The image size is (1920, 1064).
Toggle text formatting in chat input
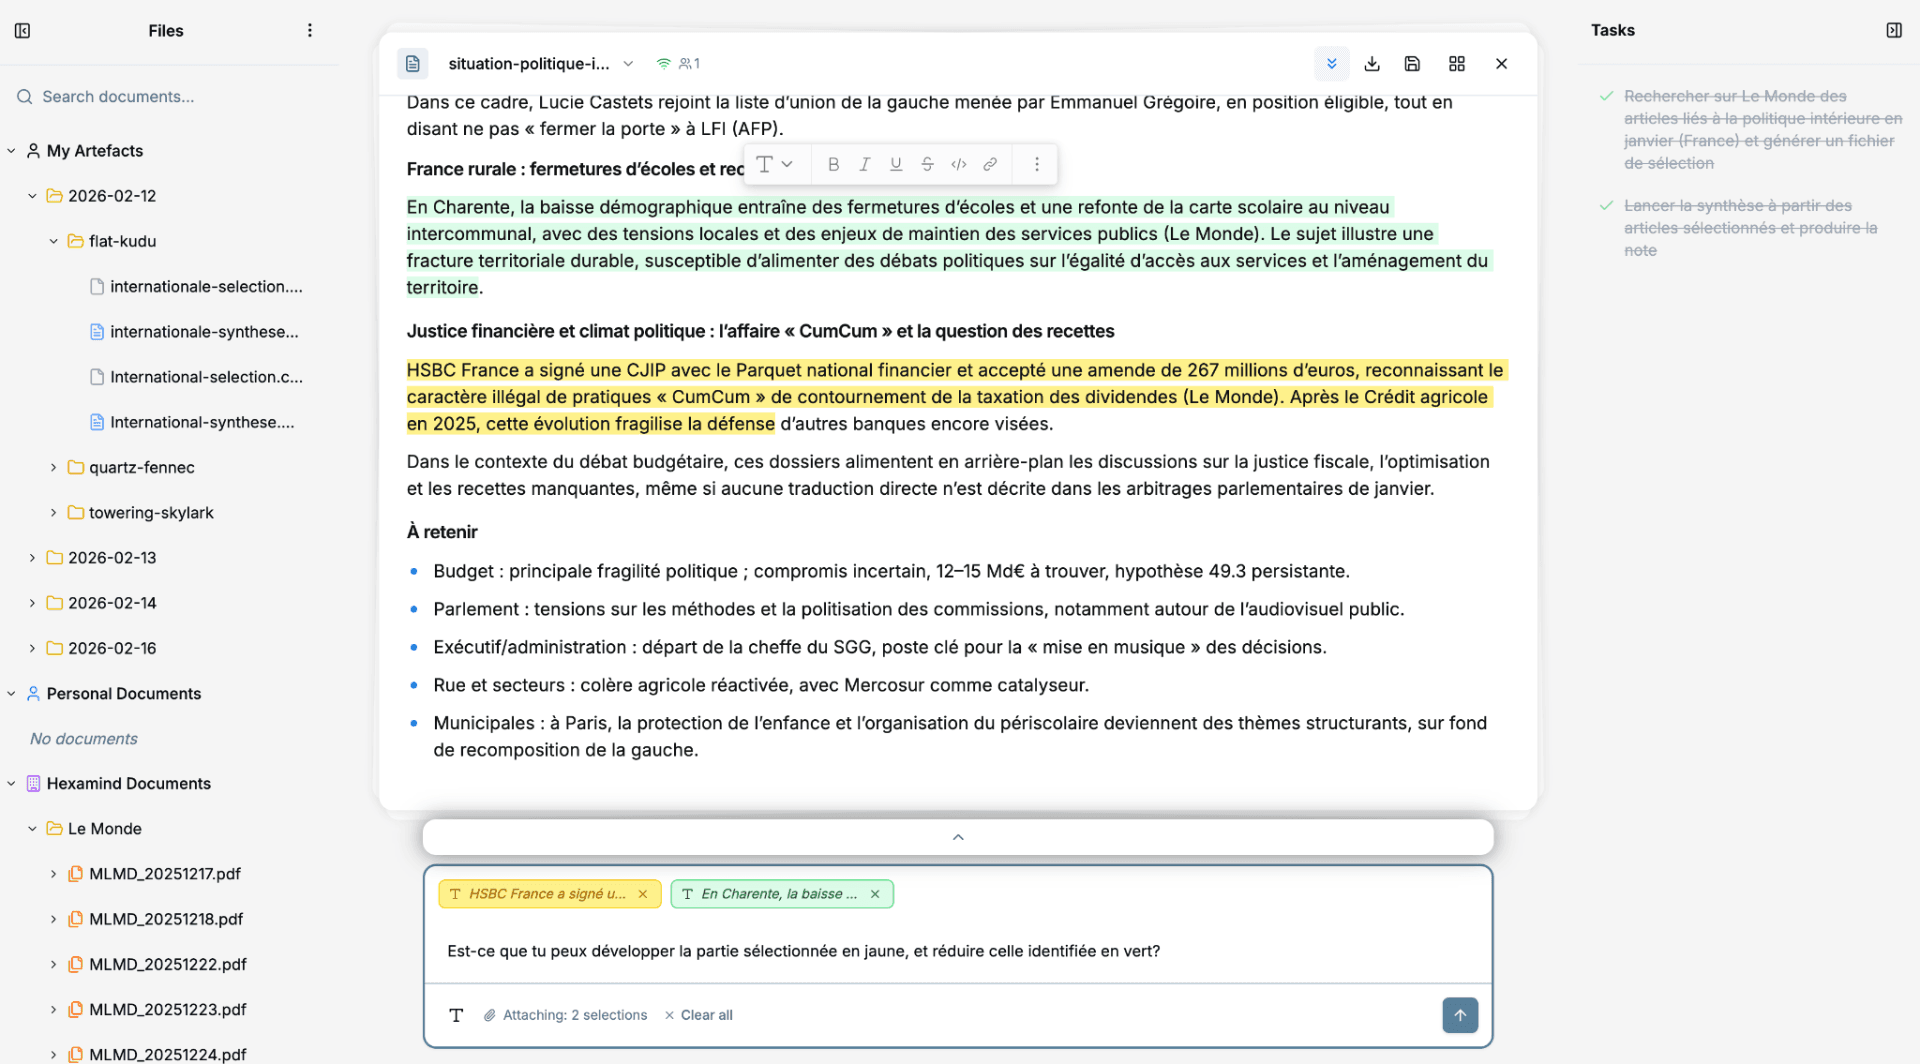pos(456,1015)
